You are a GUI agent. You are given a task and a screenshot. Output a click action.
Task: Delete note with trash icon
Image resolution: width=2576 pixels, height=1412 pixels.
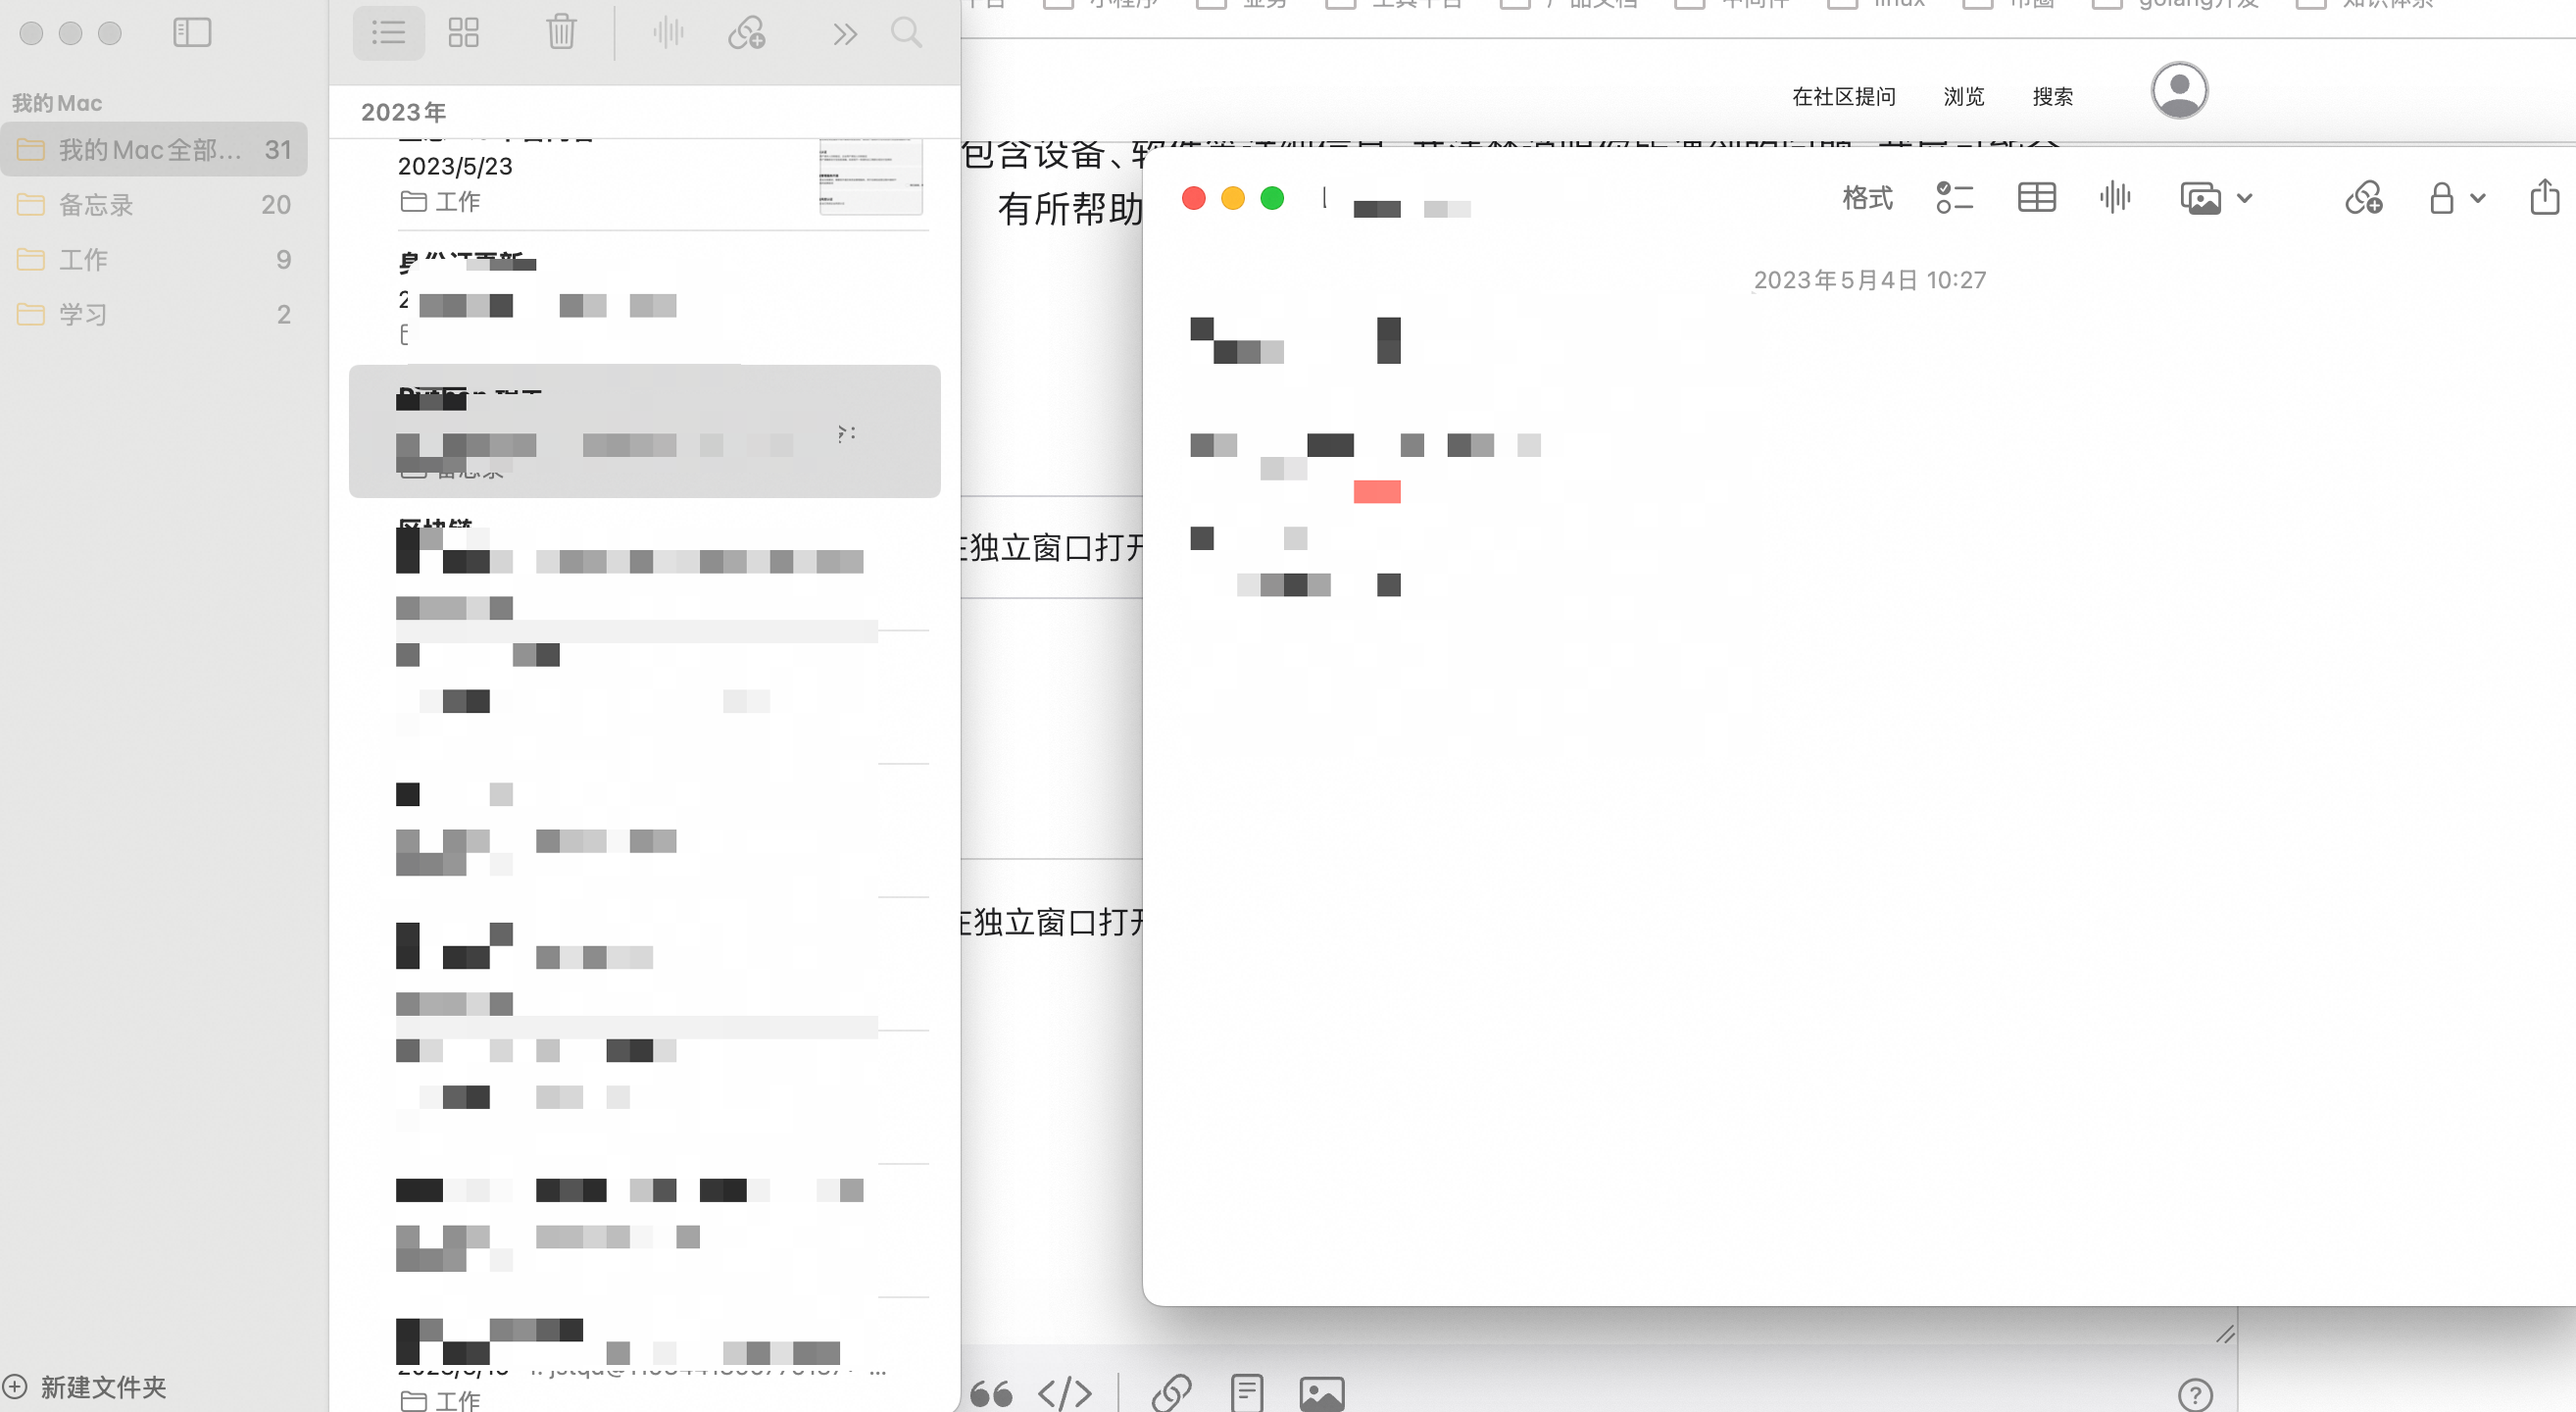click(x=561, y=33)
